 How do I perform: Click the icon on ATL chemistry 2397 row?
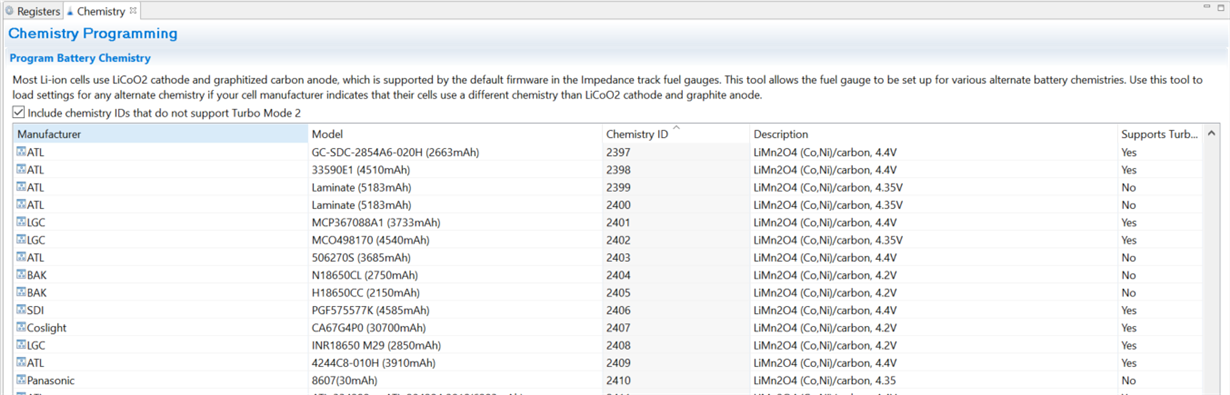coord(21,152)
